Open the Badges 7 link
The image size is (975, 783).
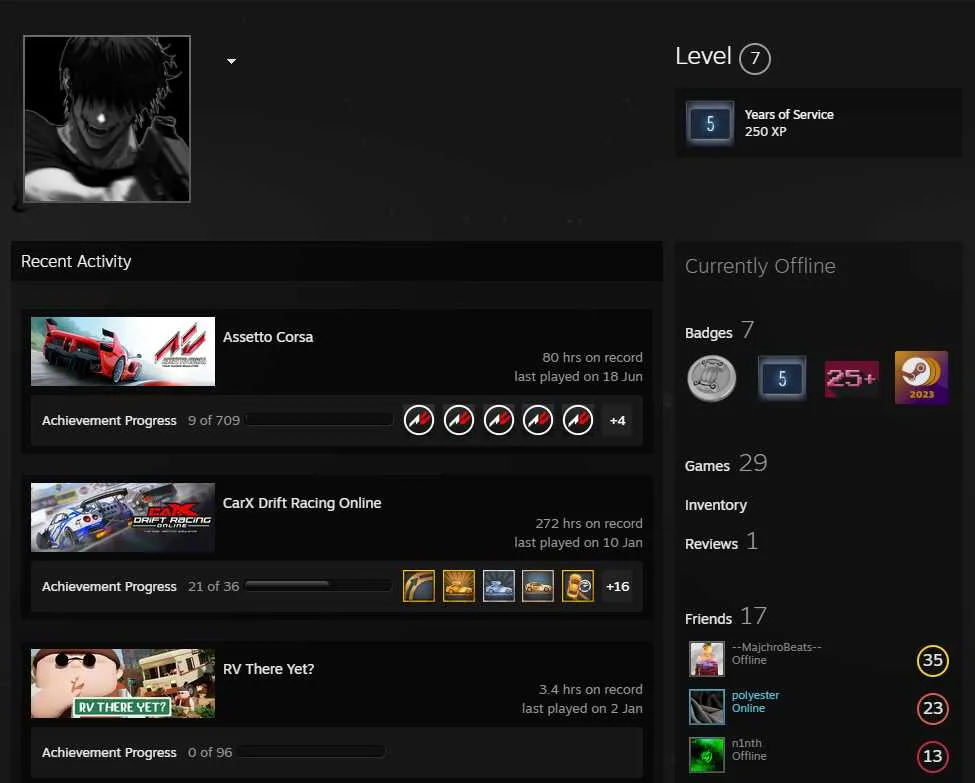point(719,330)
